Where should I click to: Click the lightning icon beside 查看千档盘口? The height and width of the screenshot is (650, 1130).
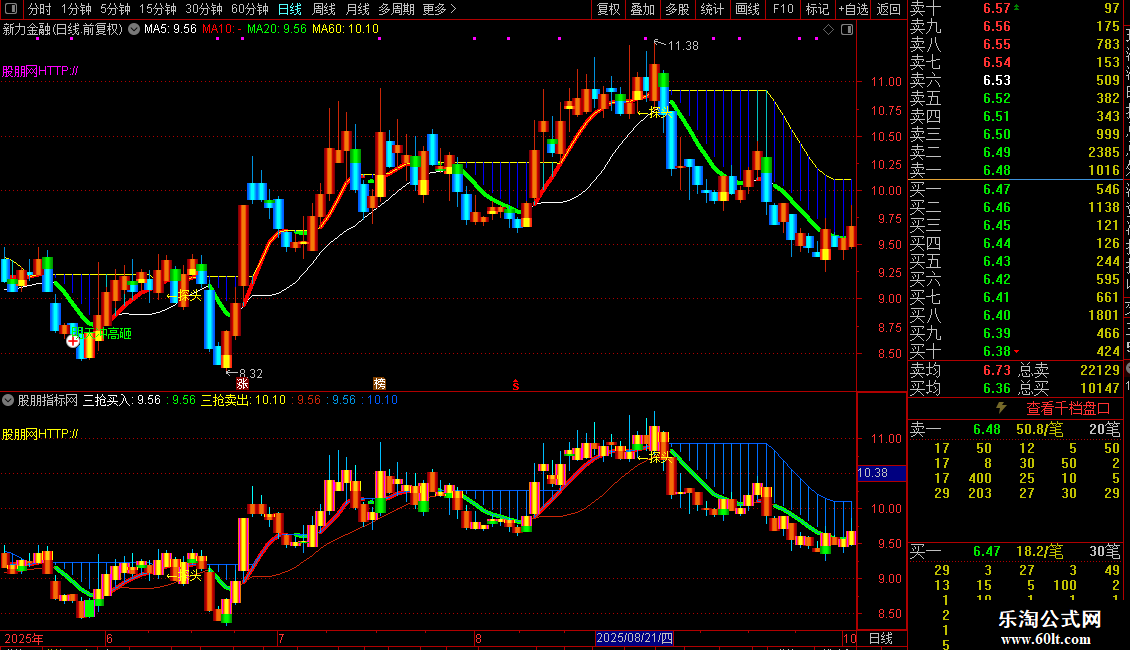click(1001, 408)
